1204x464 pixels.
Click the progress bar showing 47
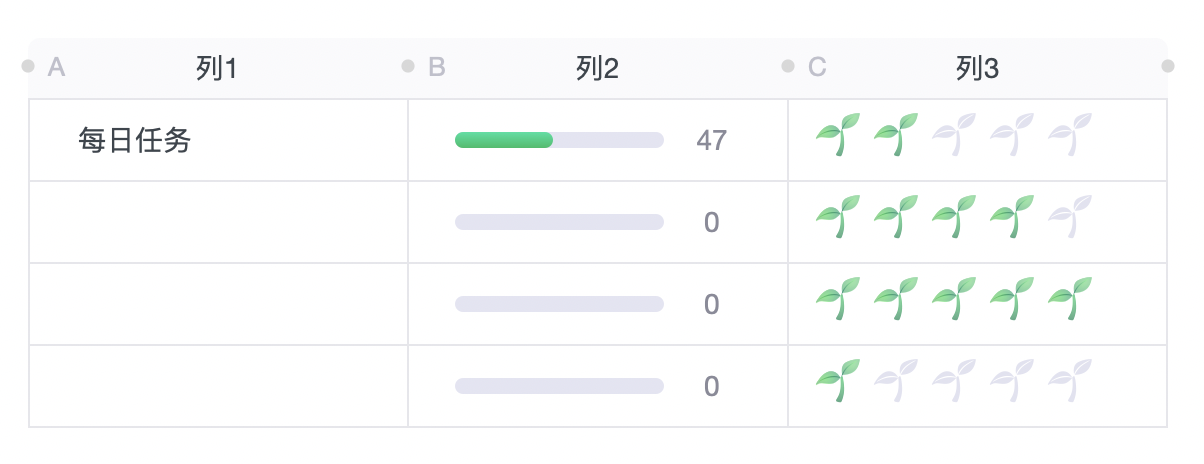point(559,140)
